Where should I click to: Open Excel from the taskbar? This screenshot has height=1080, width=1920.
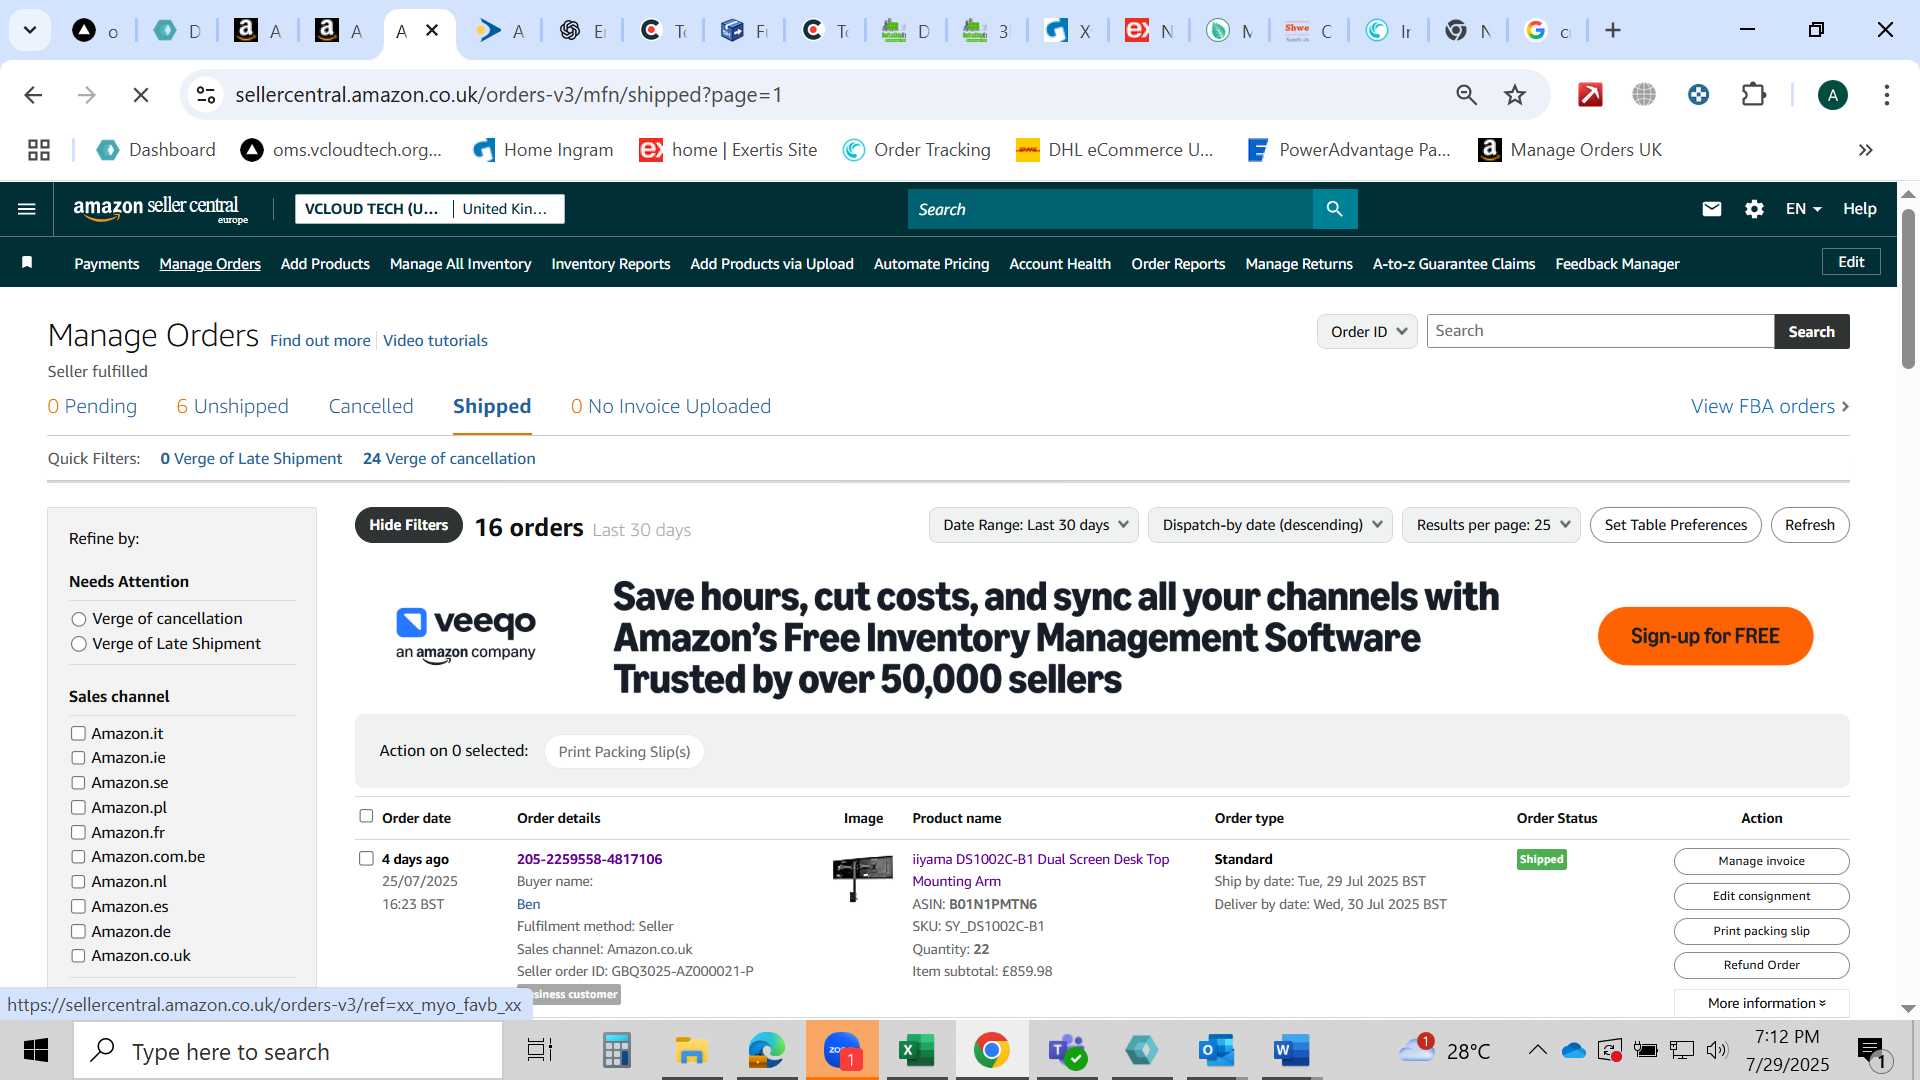(x=915, y=1051)
